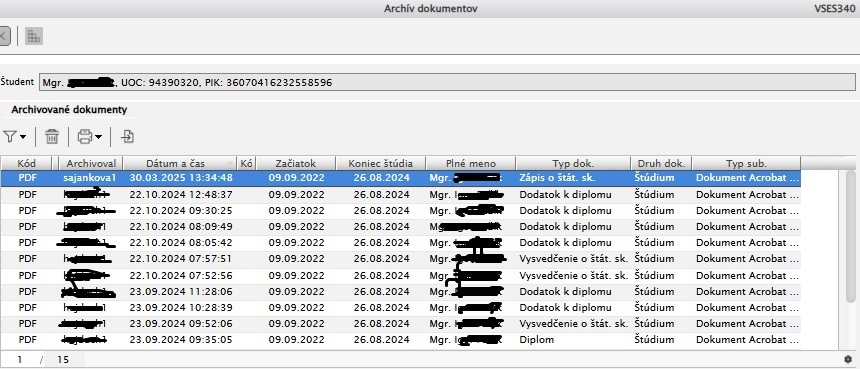Click the sajankova1 archiver cell
This screenshot has height=369, width=860.
(x=89, y=178)
